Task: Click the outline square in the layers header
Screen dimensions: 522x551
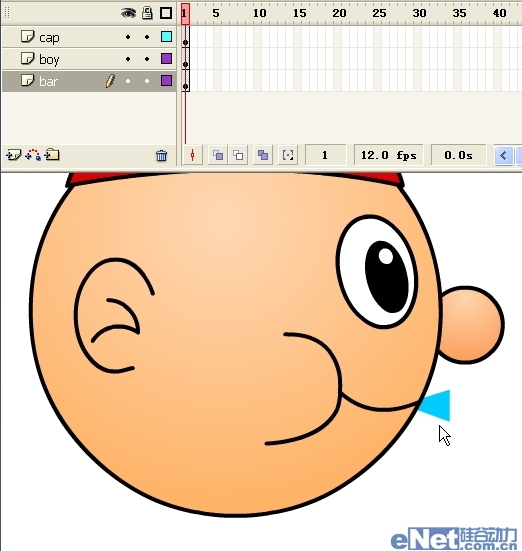Action: [x=166, y=13]
